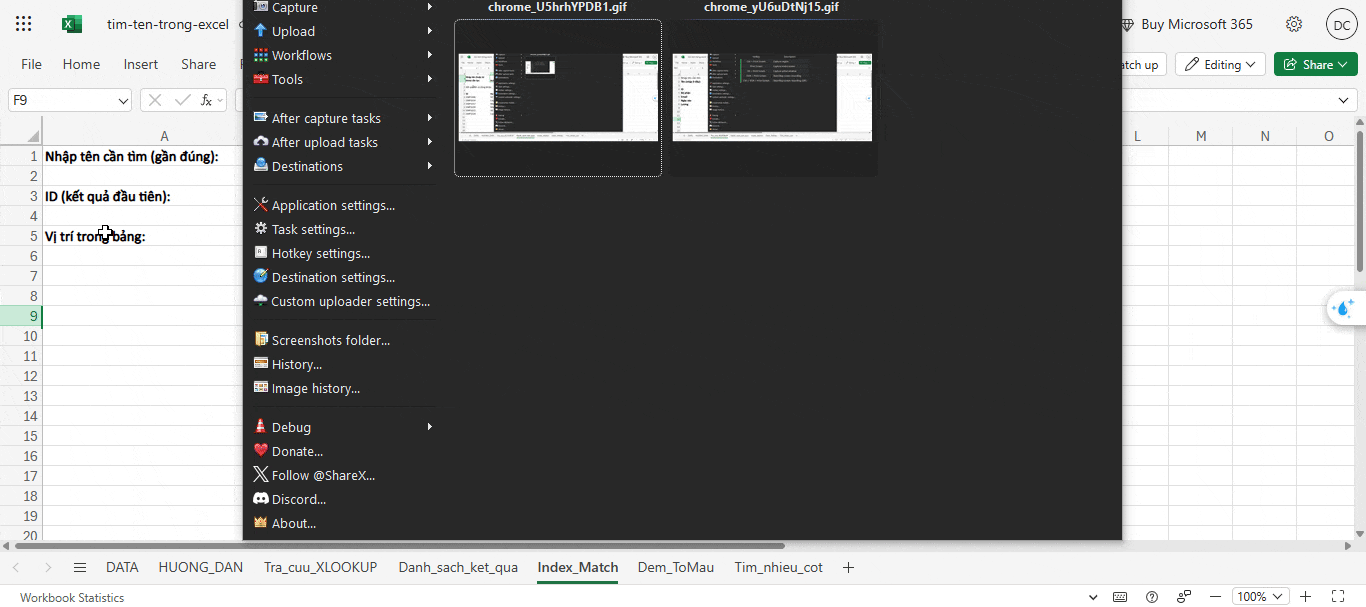This screenshot has width=1366, height=607.
Task: Switch to the Tim_nhieu_cot sheet tab
Action: pyautogui.click(x=778, y=567)
